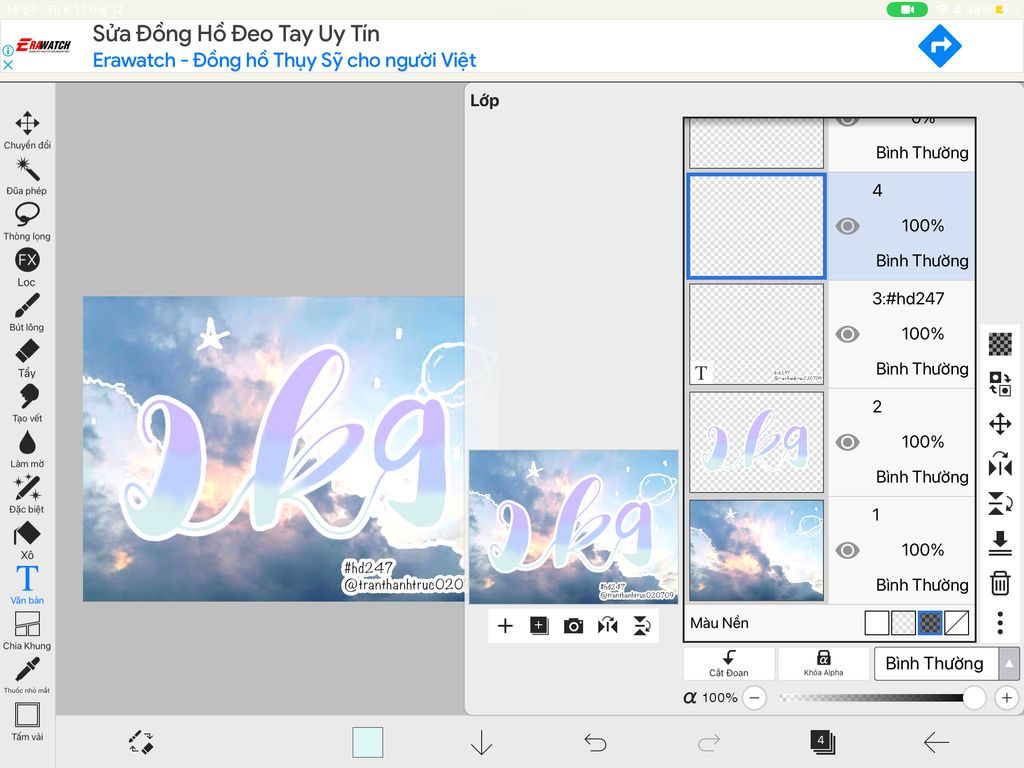
Task: Flip layer vertically in the bottom layer toolbar
Action: [642, 626]
